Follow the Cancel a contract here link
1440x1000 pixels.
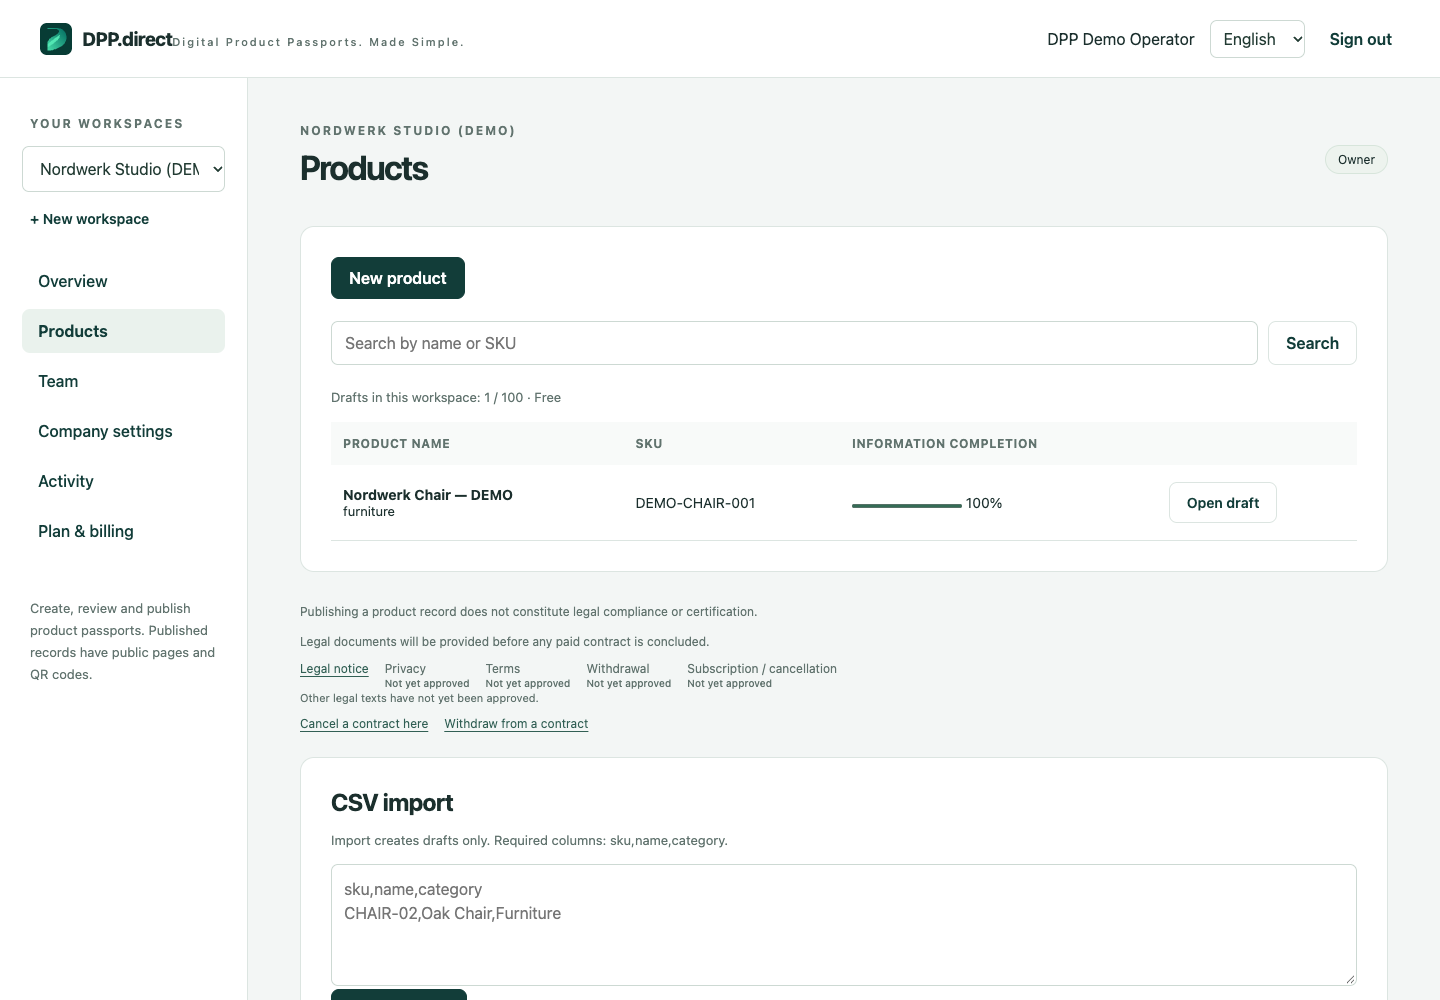click(x=364, y=724)
